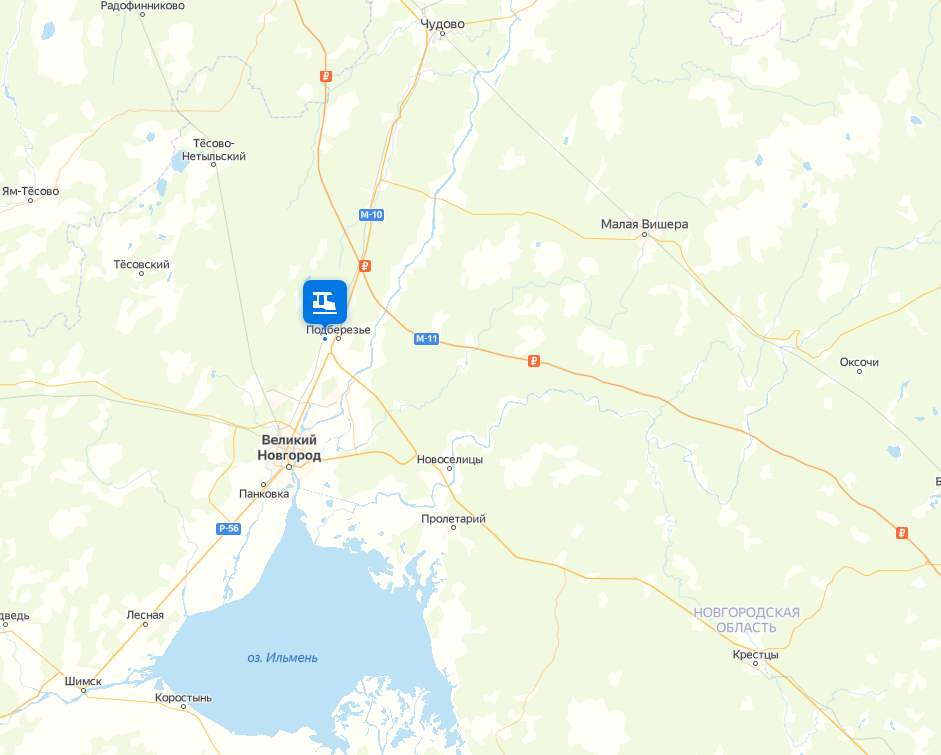Screen dimensions: 941x755
Task: Click the Оксочи settlement label
Action: click(x=859, y=362)
